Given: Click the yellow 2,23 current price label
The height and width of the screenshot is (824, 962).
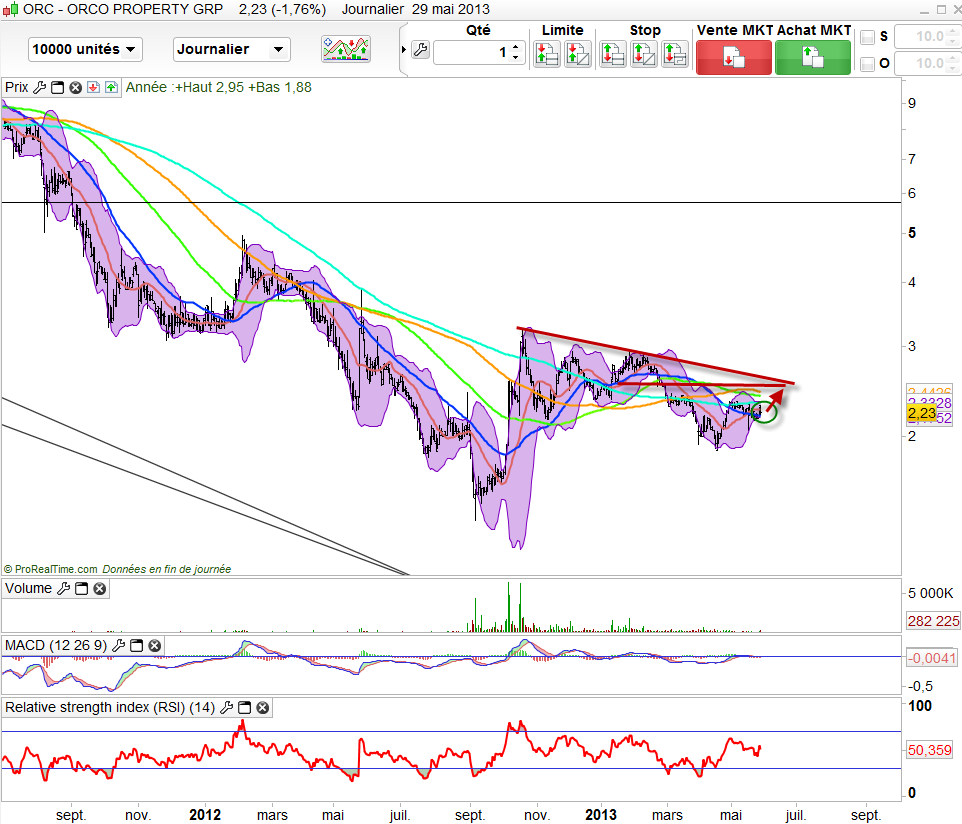Looking at the screenshot, I should click(921, 412).
